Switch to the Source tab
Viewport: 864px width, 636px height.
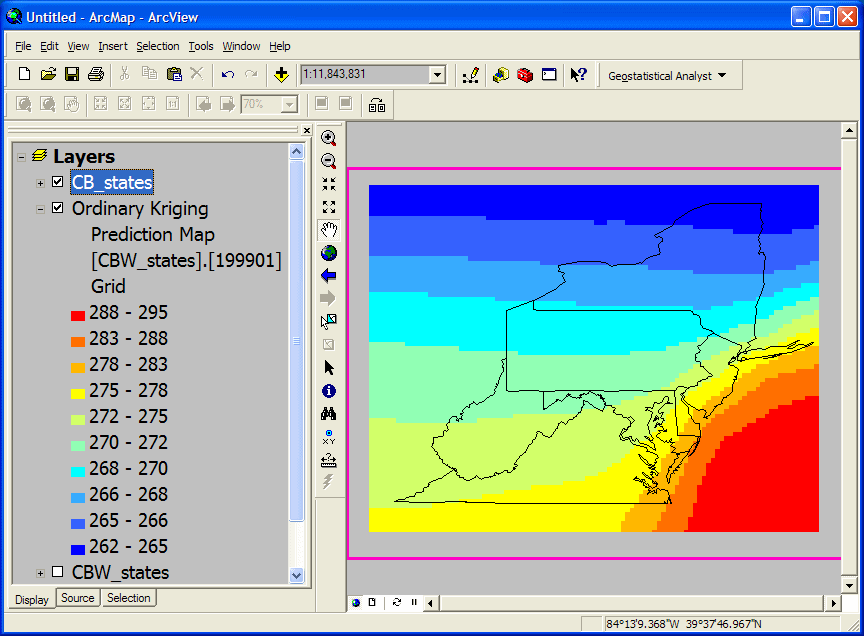pyautogui.click(x=77, y=598)
